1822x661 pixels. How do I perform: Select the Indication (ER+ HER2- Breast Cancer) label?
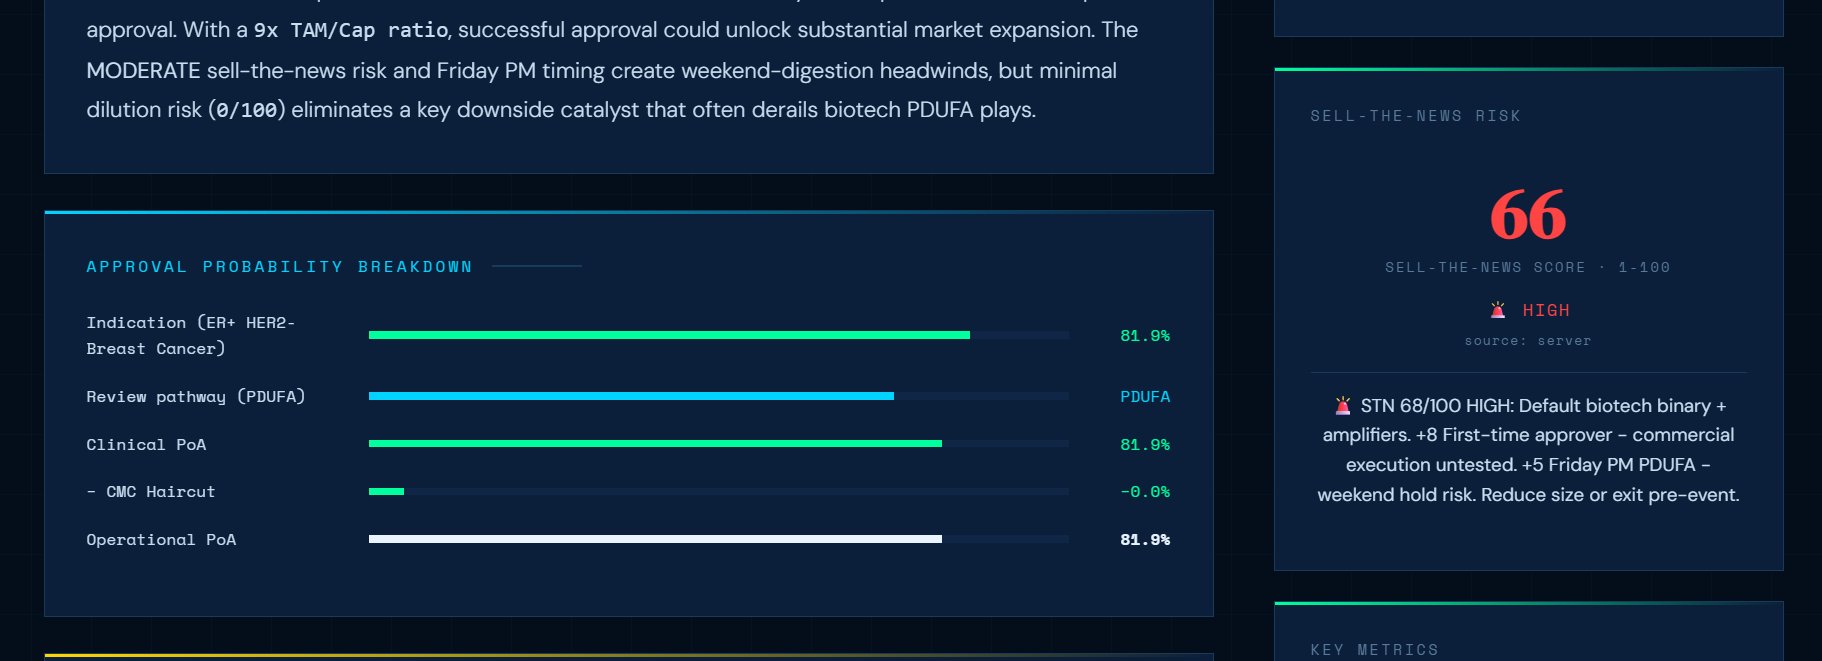click(x=190, y=335)
